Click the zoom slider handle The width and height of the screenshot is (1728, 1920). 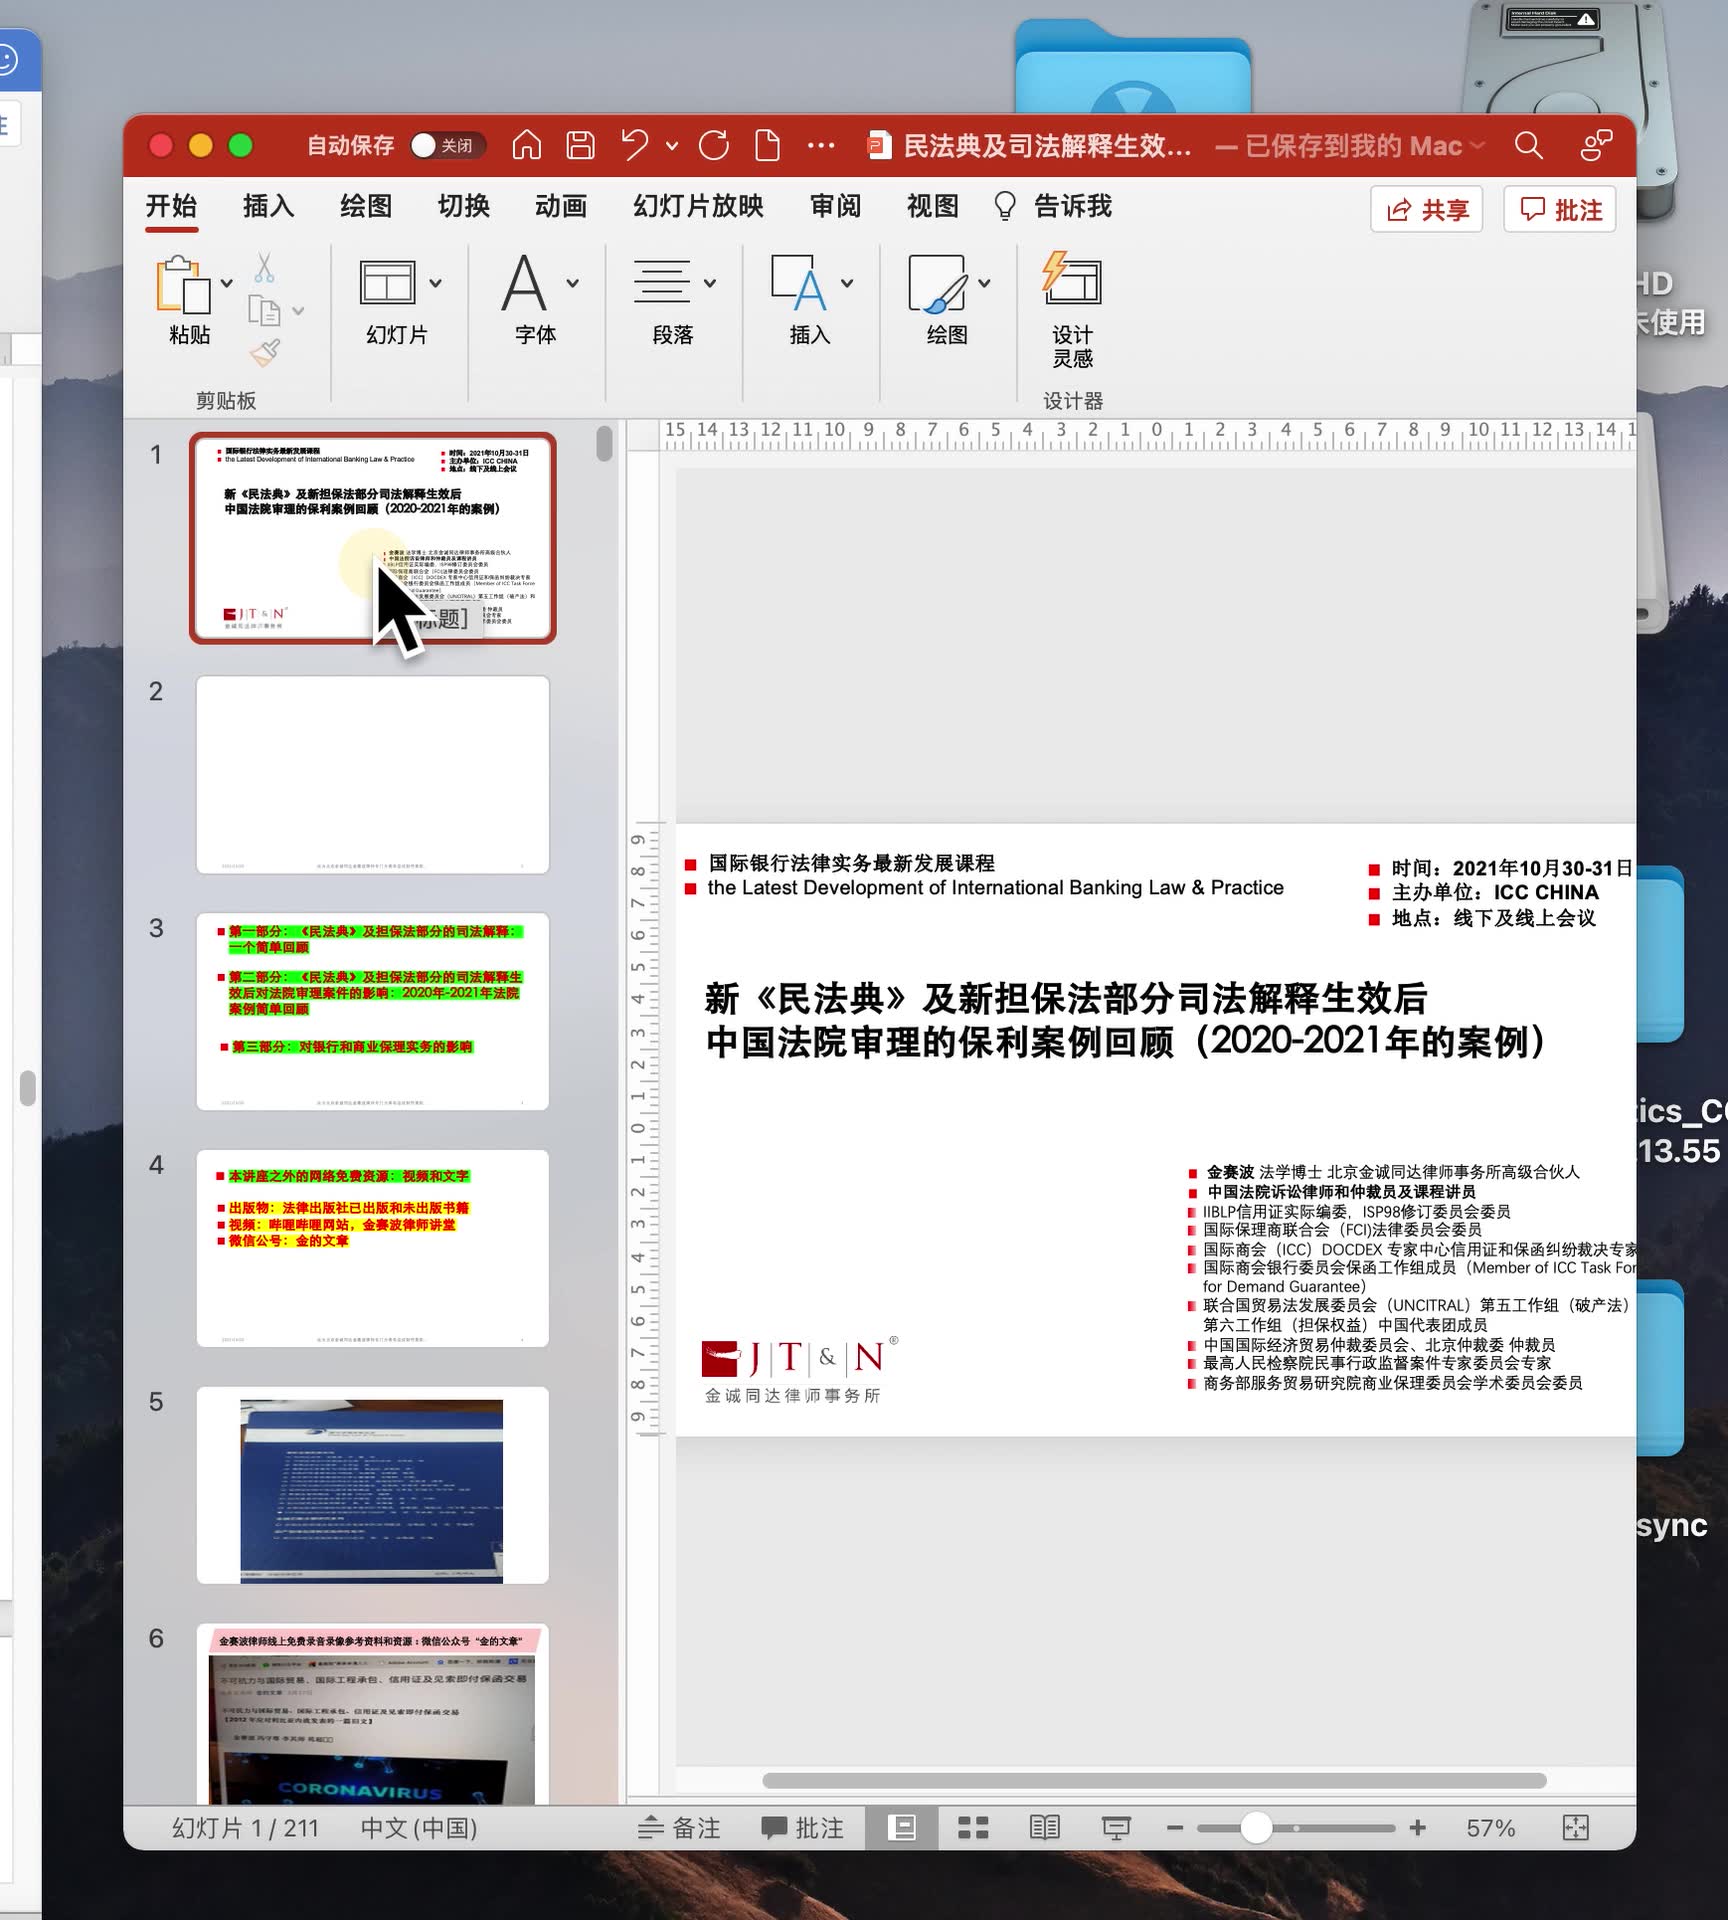(x=1256, y=1828)
